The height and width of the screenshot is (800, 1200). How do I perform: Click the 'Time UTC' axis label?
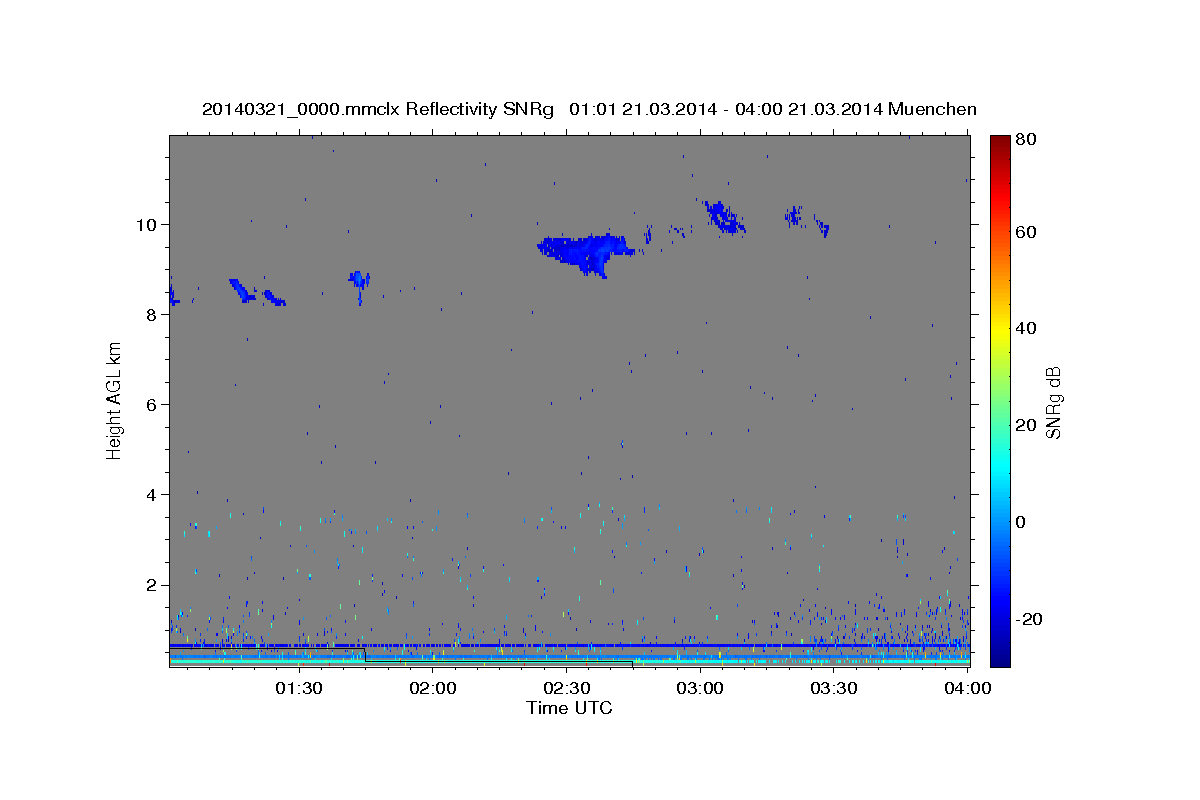tap(569, 708)
